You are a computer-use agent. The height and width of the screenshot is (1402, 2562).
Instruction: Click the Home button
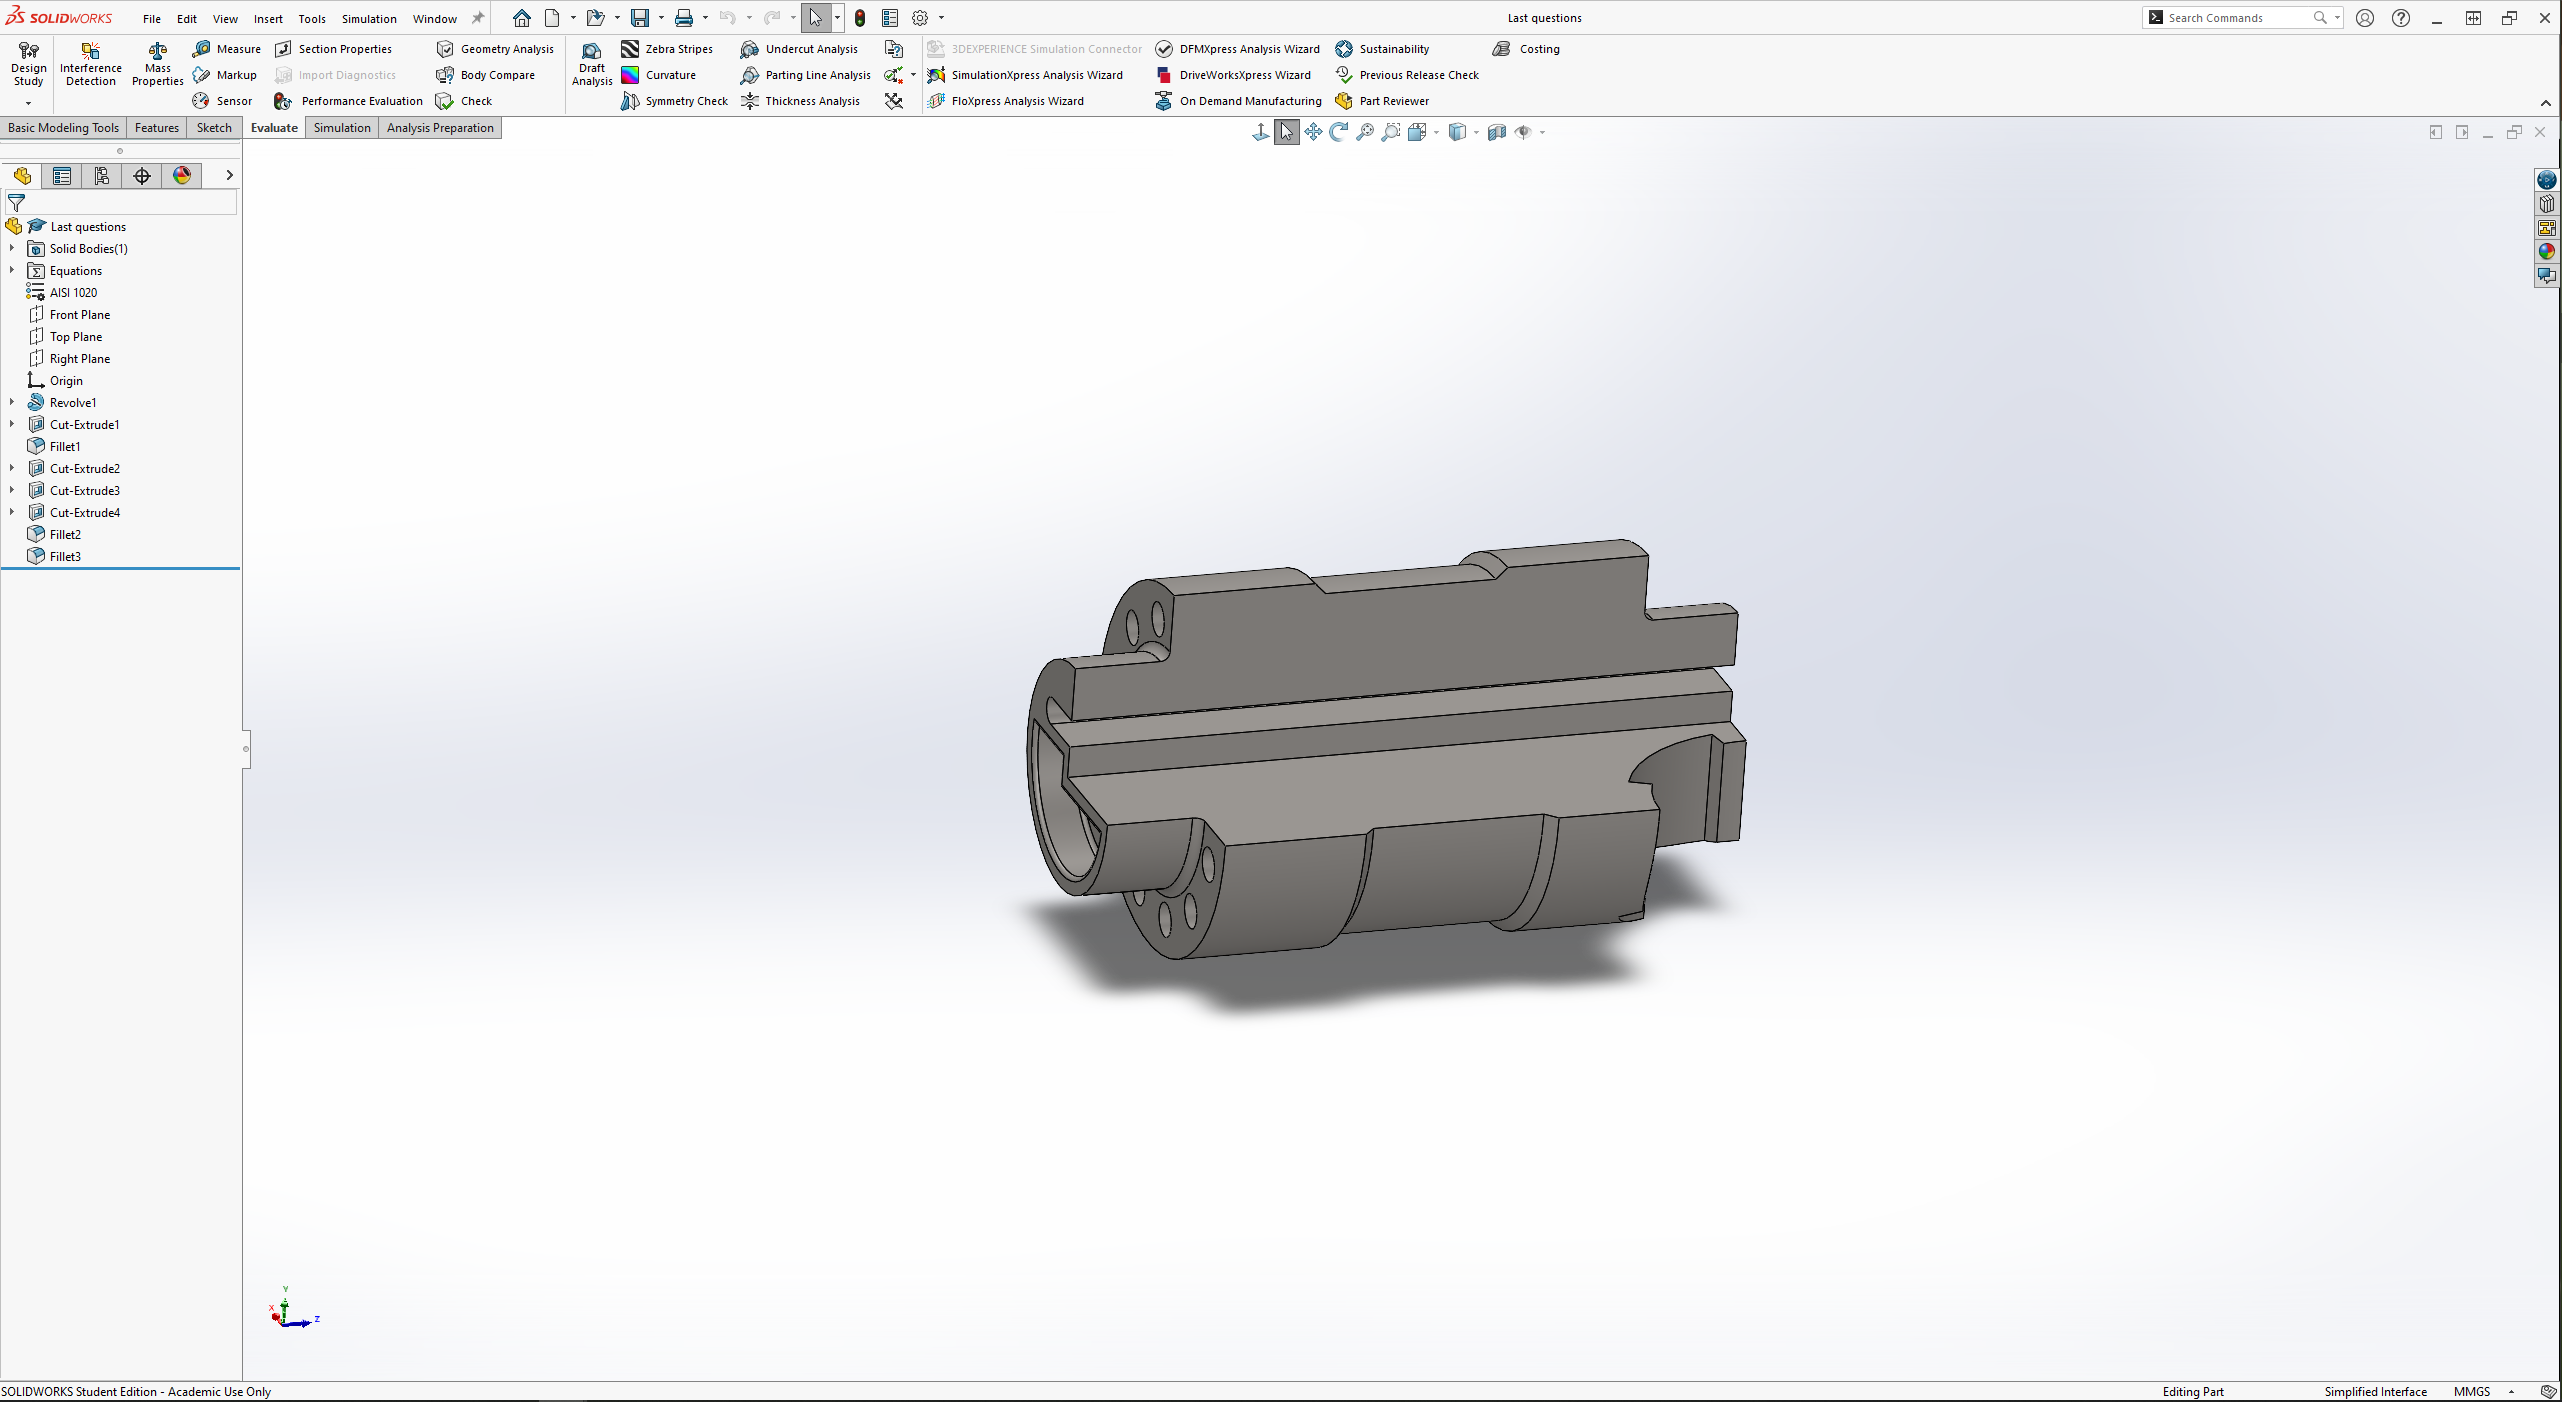tap(522, 18)
